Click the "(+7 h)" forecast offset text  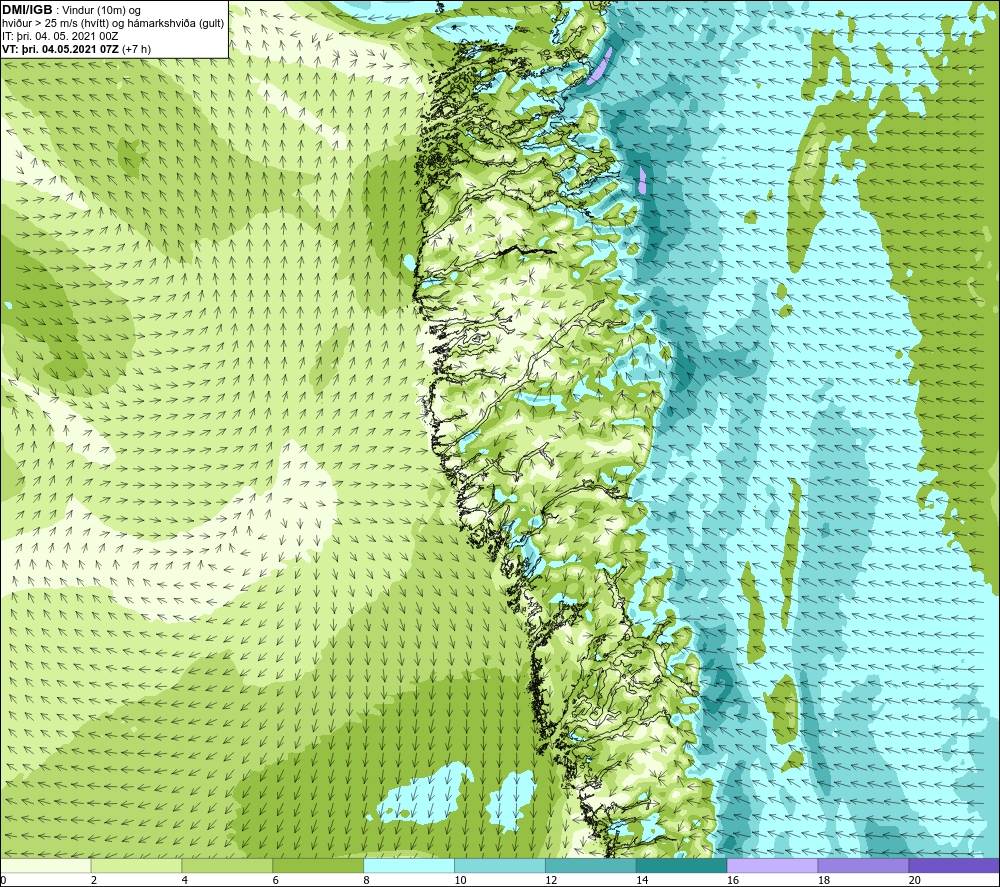pyautogui.click(x=136, y=49)
